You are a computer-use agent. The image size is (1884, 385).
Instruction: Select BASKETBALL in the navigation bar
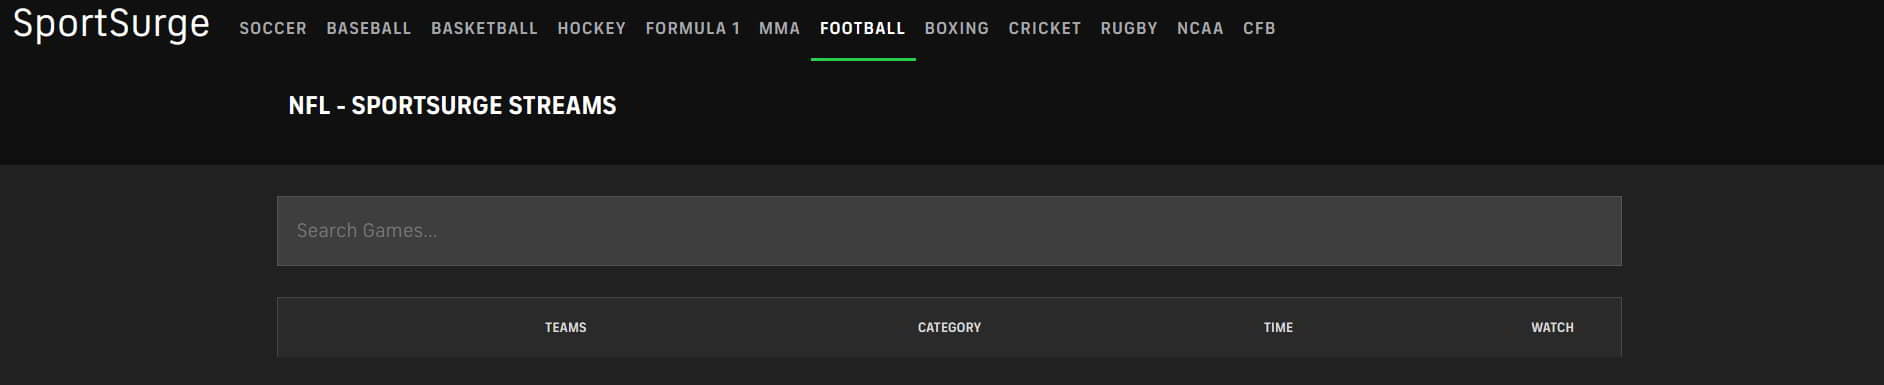[484, 29]
